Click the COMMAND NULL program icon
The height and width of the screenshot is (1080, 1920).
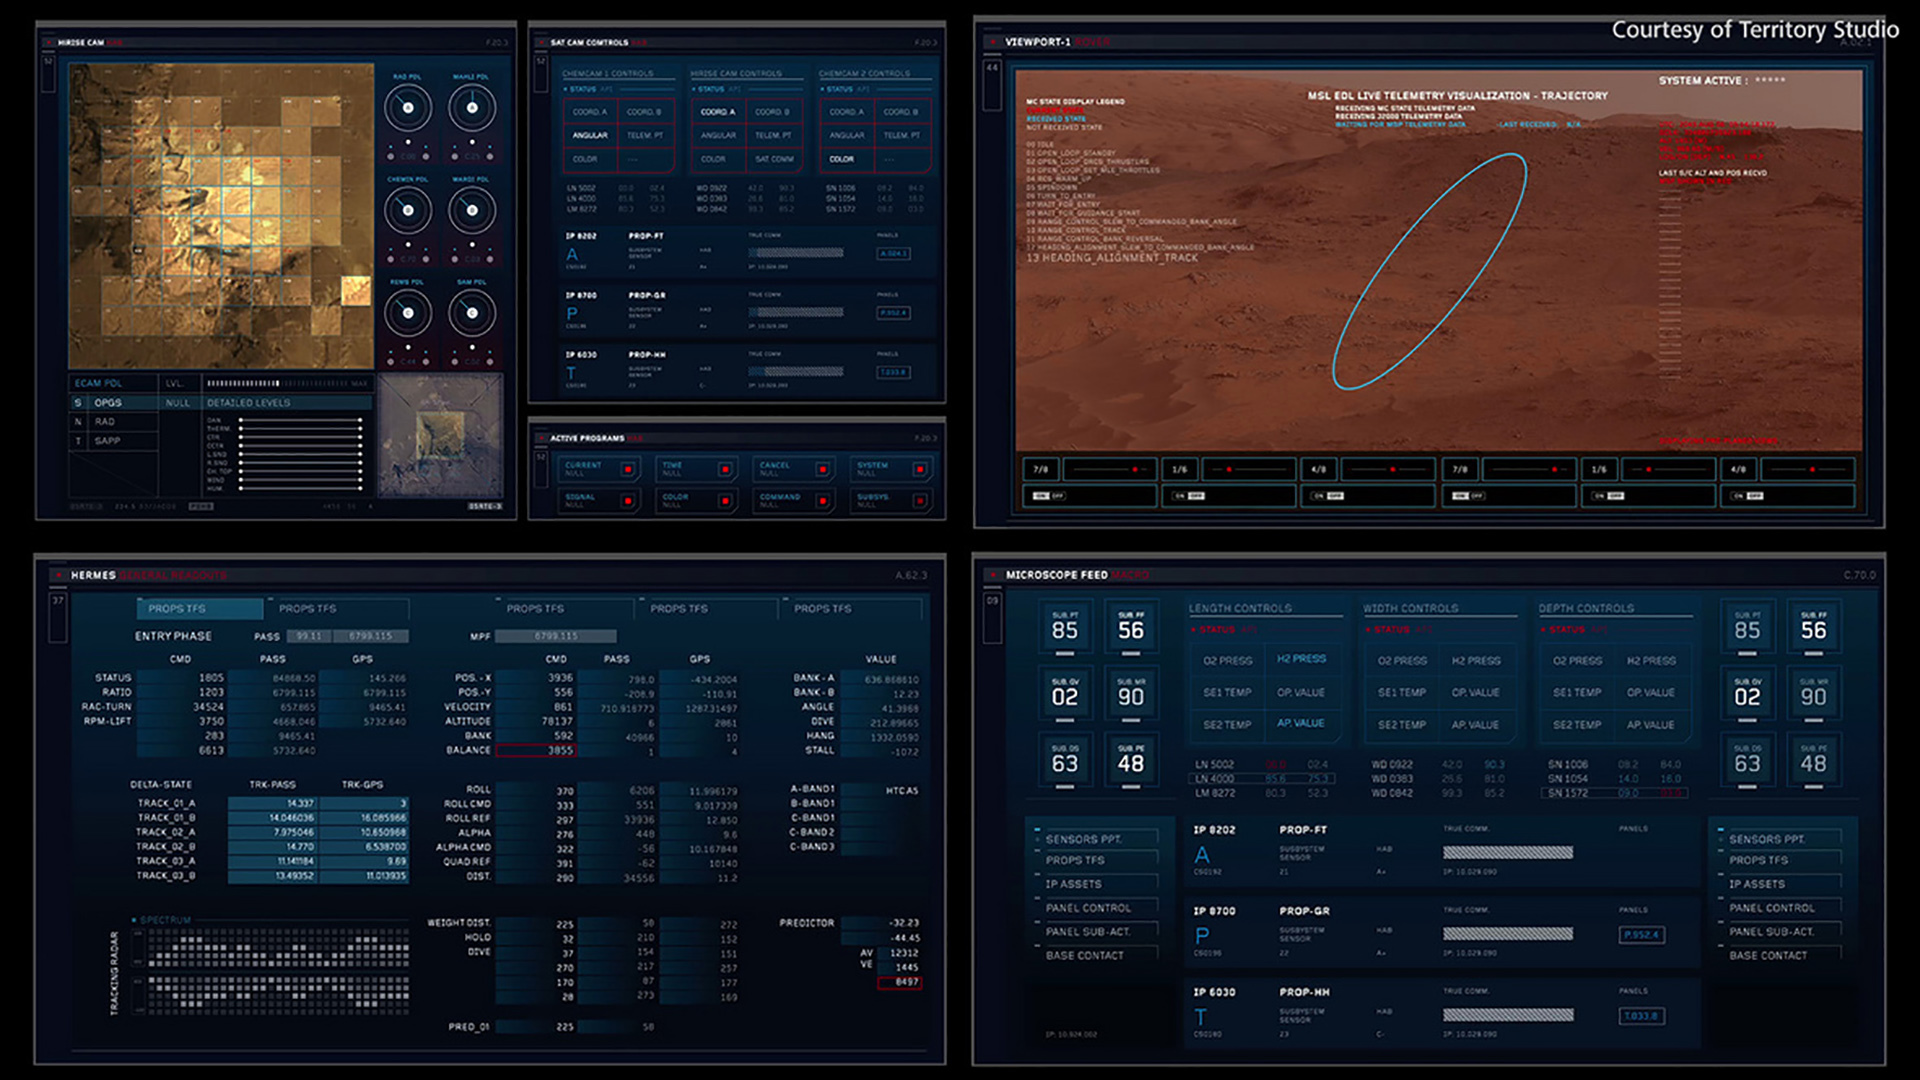tap(824, 502)
